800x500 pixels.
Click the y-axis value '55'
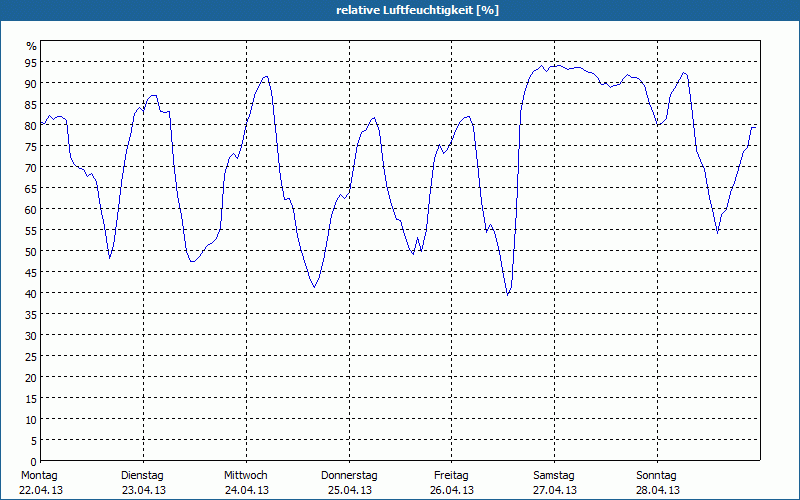click(x=31, y=231)
